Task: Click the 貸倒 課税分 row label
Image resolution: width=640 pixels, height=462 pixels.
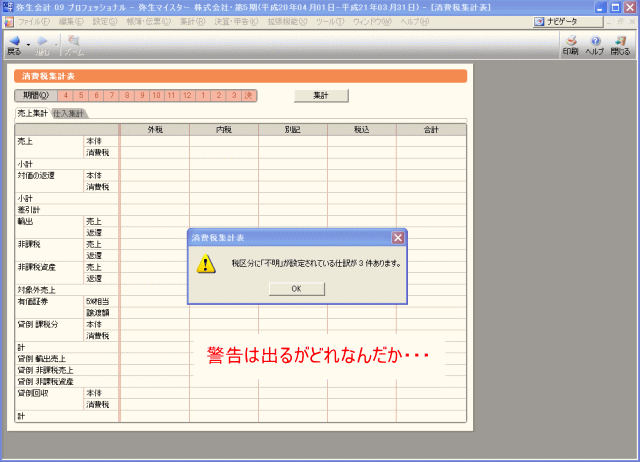Action: coord(38,324)
